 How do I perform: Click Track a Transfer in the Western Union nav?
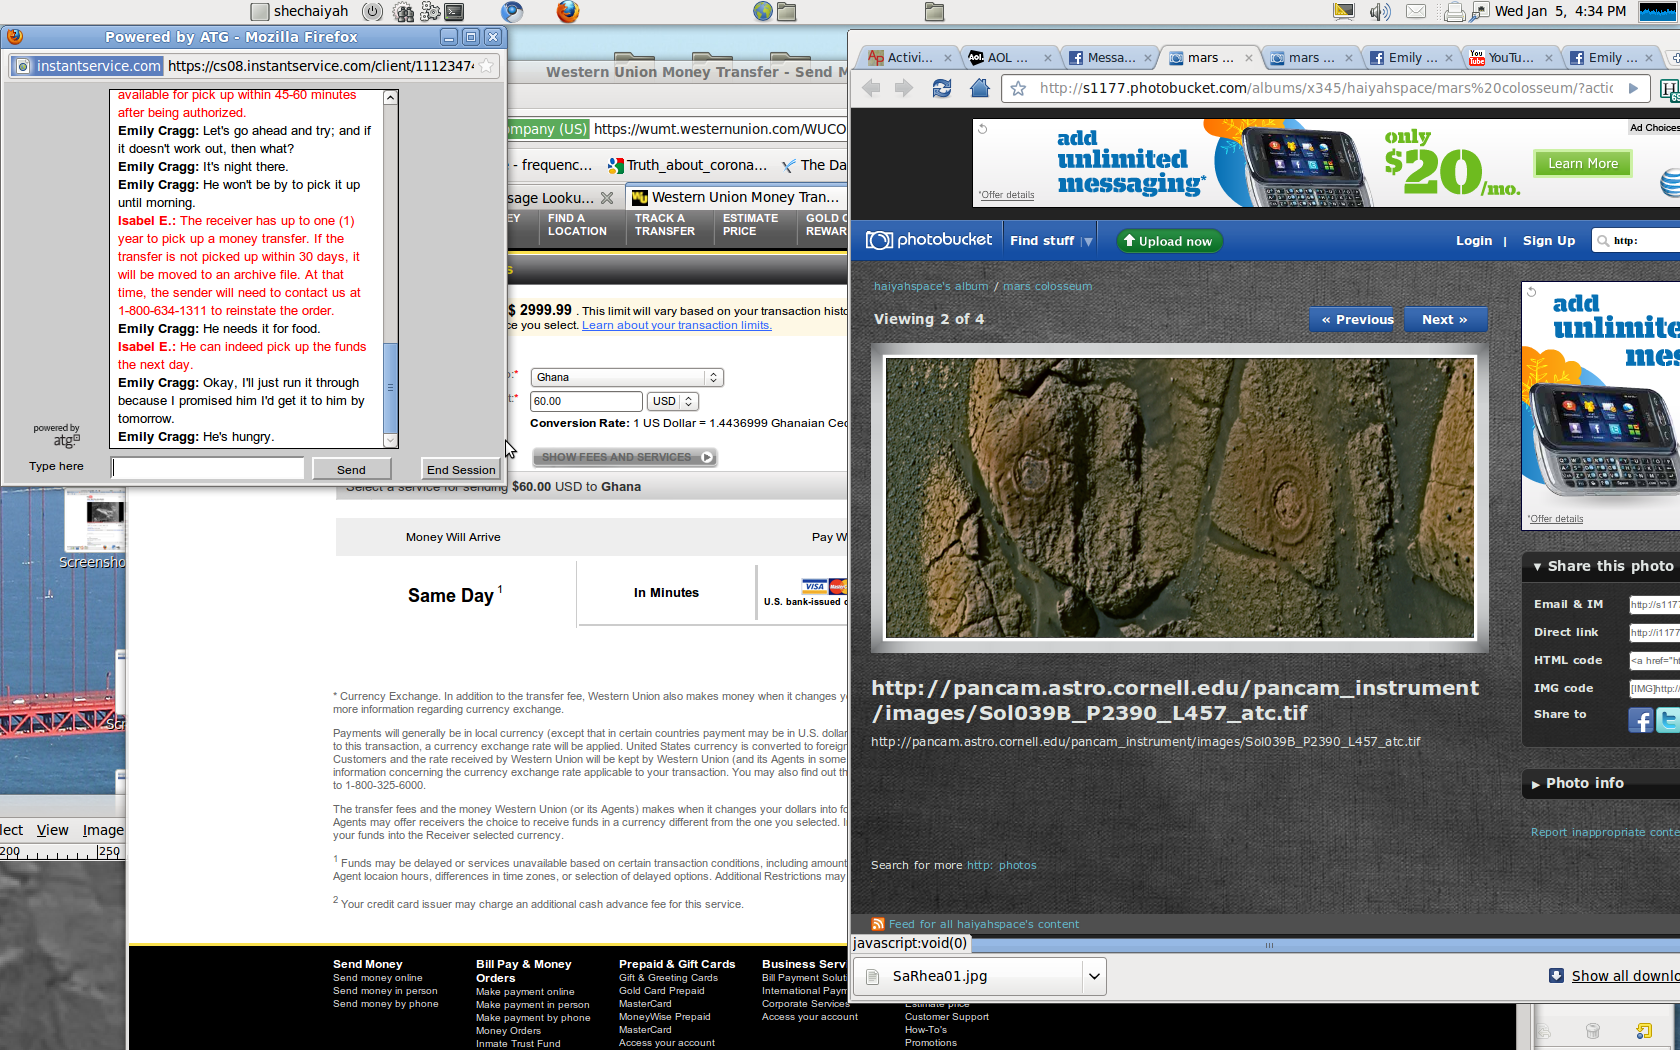665,225
